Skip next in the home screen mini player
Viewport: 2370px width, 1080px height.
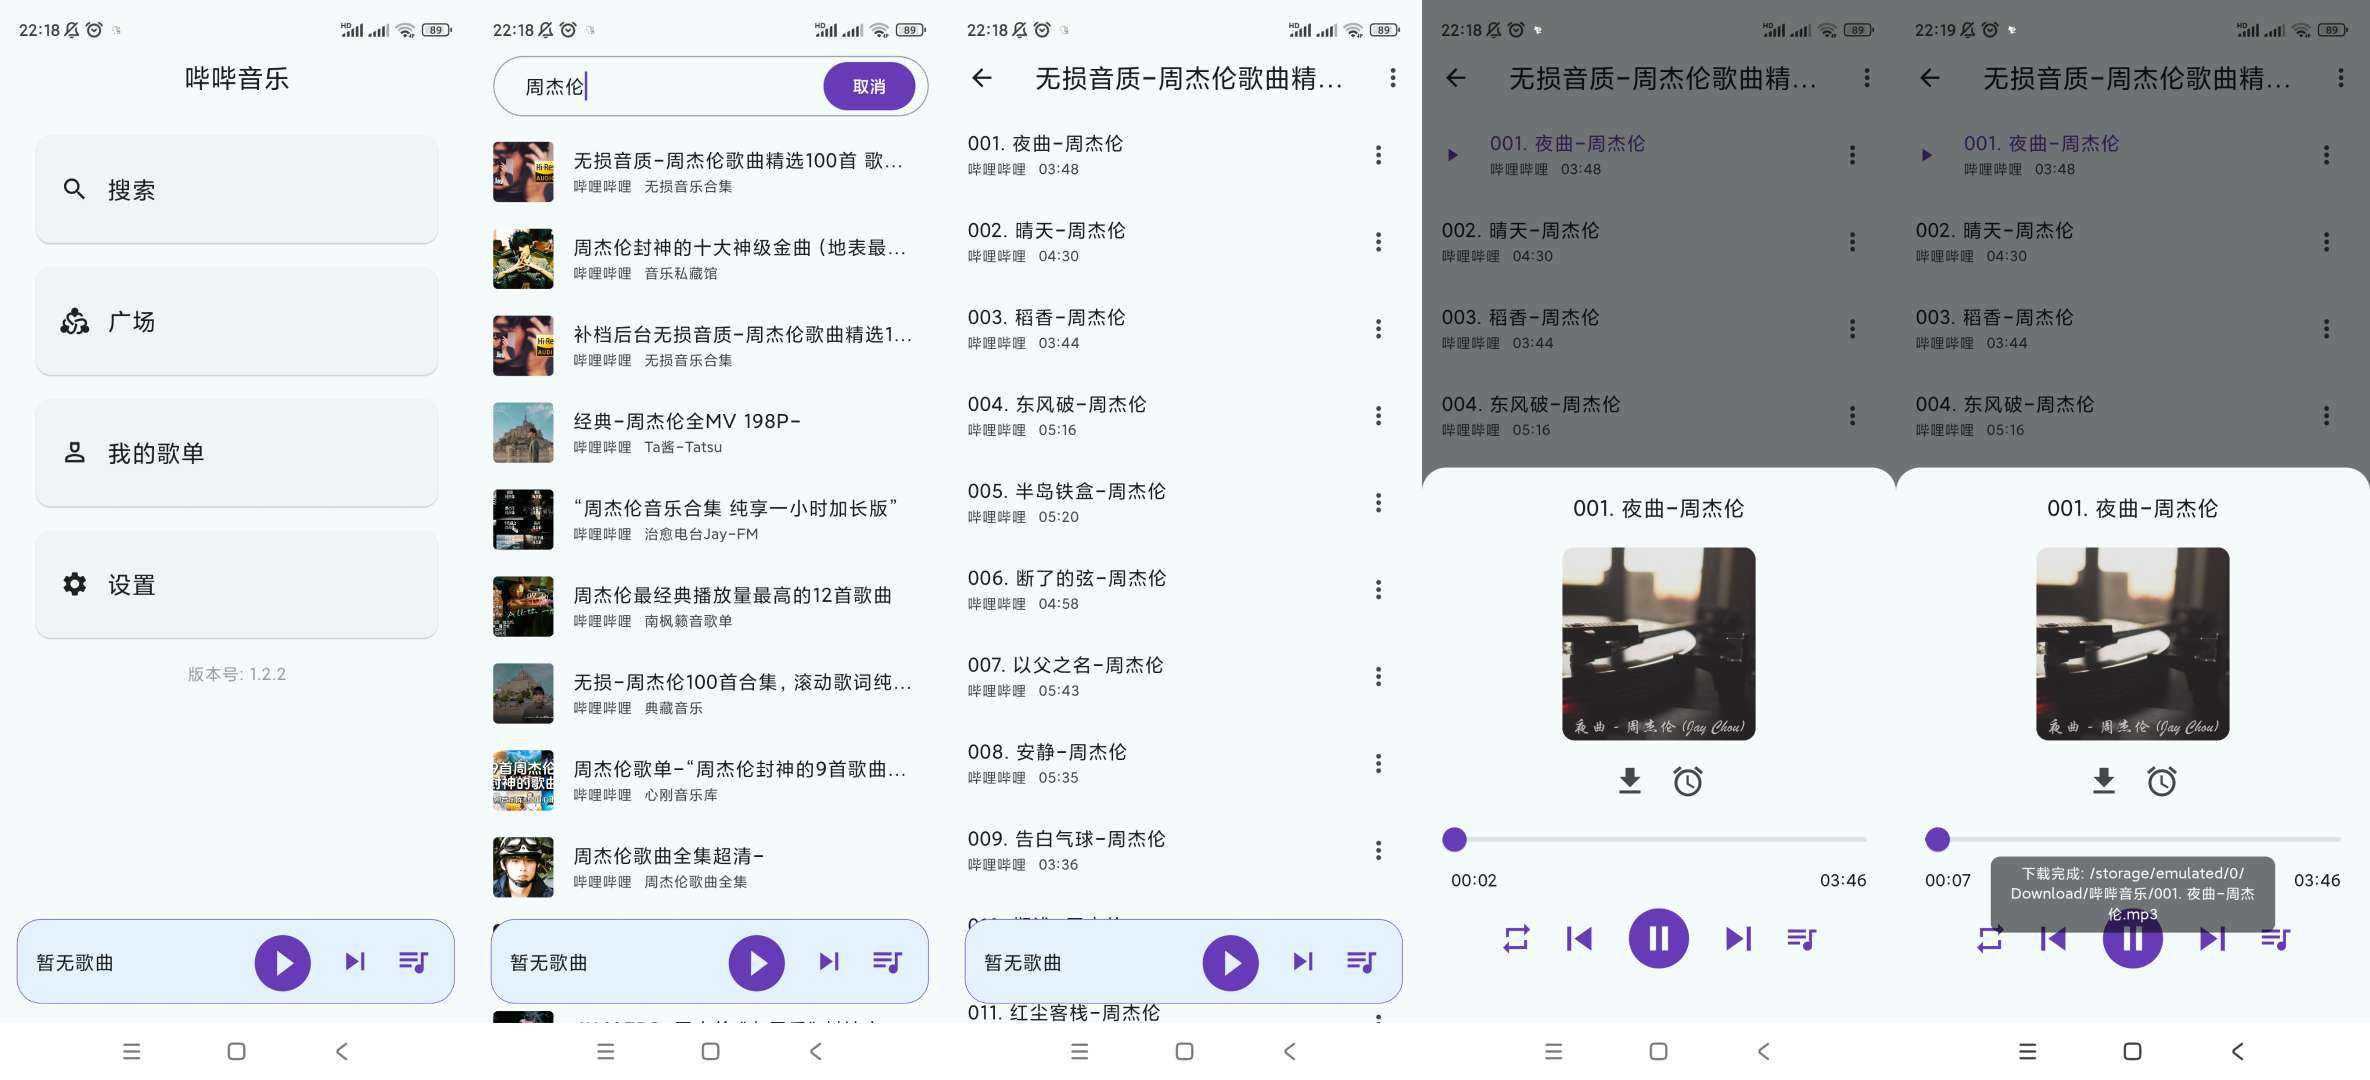click(355, 962)
